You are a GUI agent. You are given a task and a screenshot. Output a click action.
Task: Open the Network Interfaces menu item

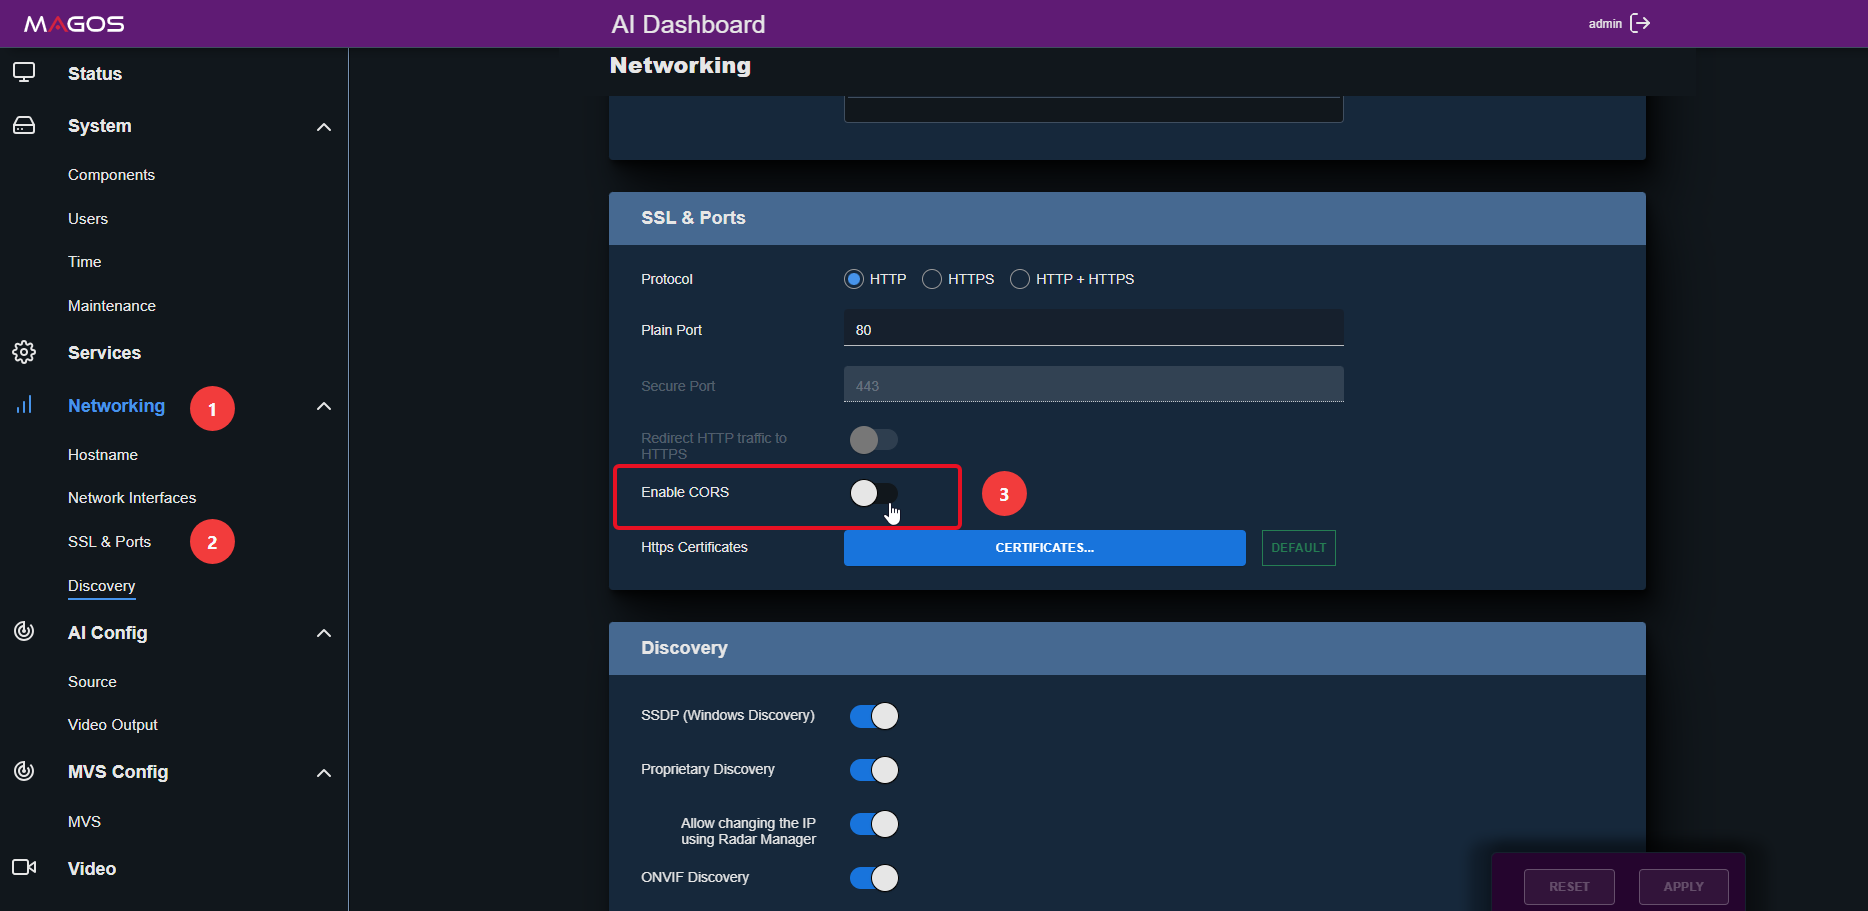(x=132, y=497)
